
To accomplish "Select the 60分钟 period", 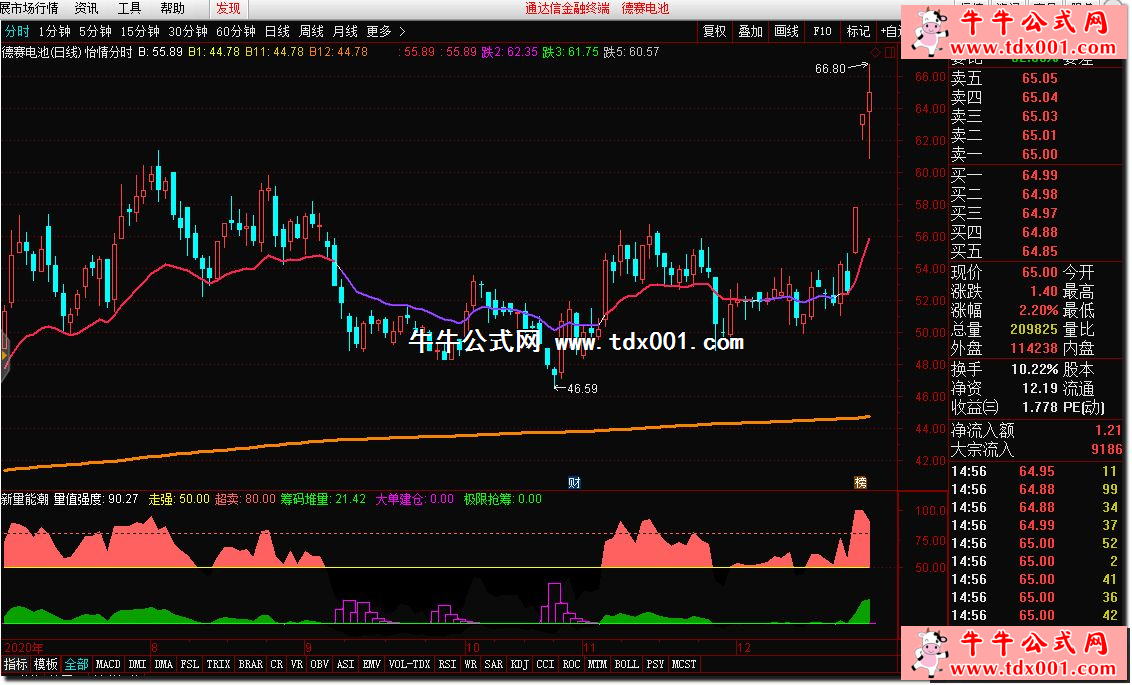I will tap(236, 32).
